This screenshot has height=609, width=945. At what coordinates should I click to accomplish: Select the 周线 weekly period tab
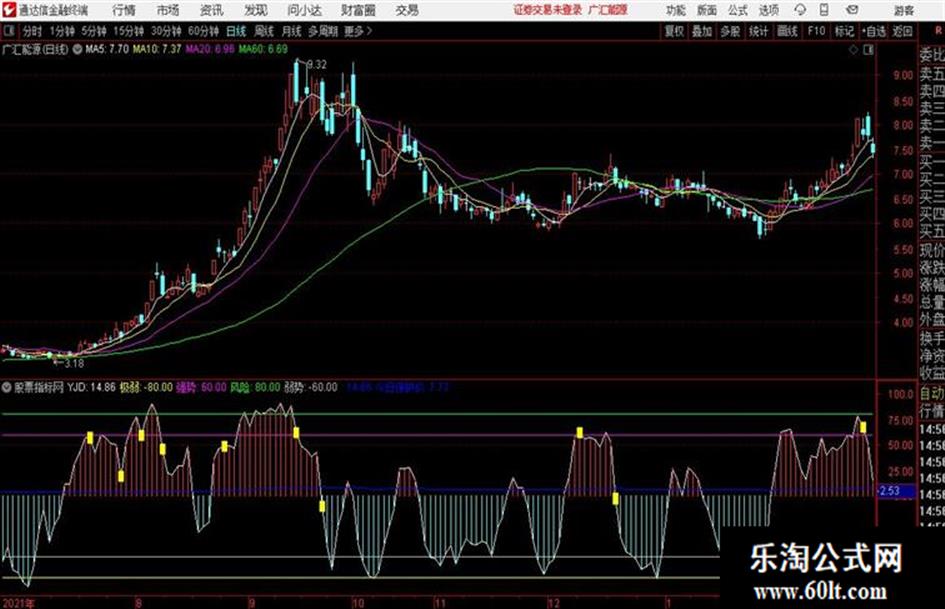click(265, 31)
